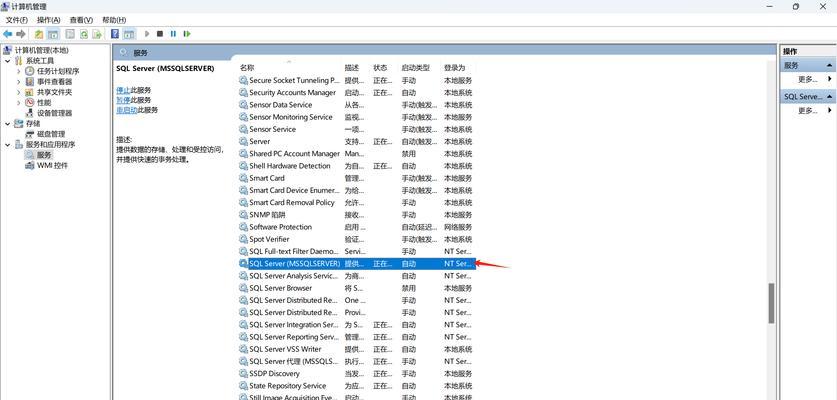
Task: Click gear icon of Secure Socket Tunneling row
Action: (243, 80)
